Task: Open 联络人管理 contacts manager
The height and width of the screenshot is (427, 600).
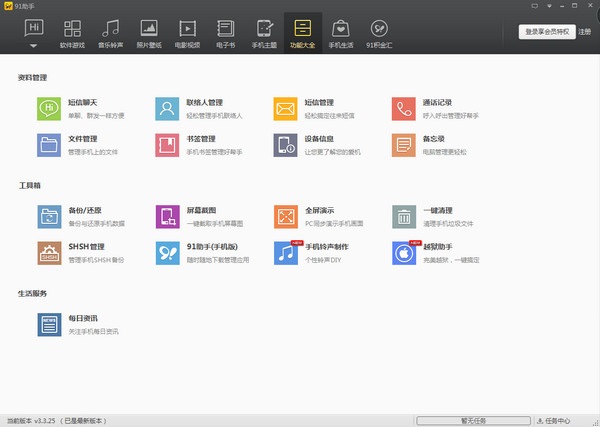Action: 168,108
